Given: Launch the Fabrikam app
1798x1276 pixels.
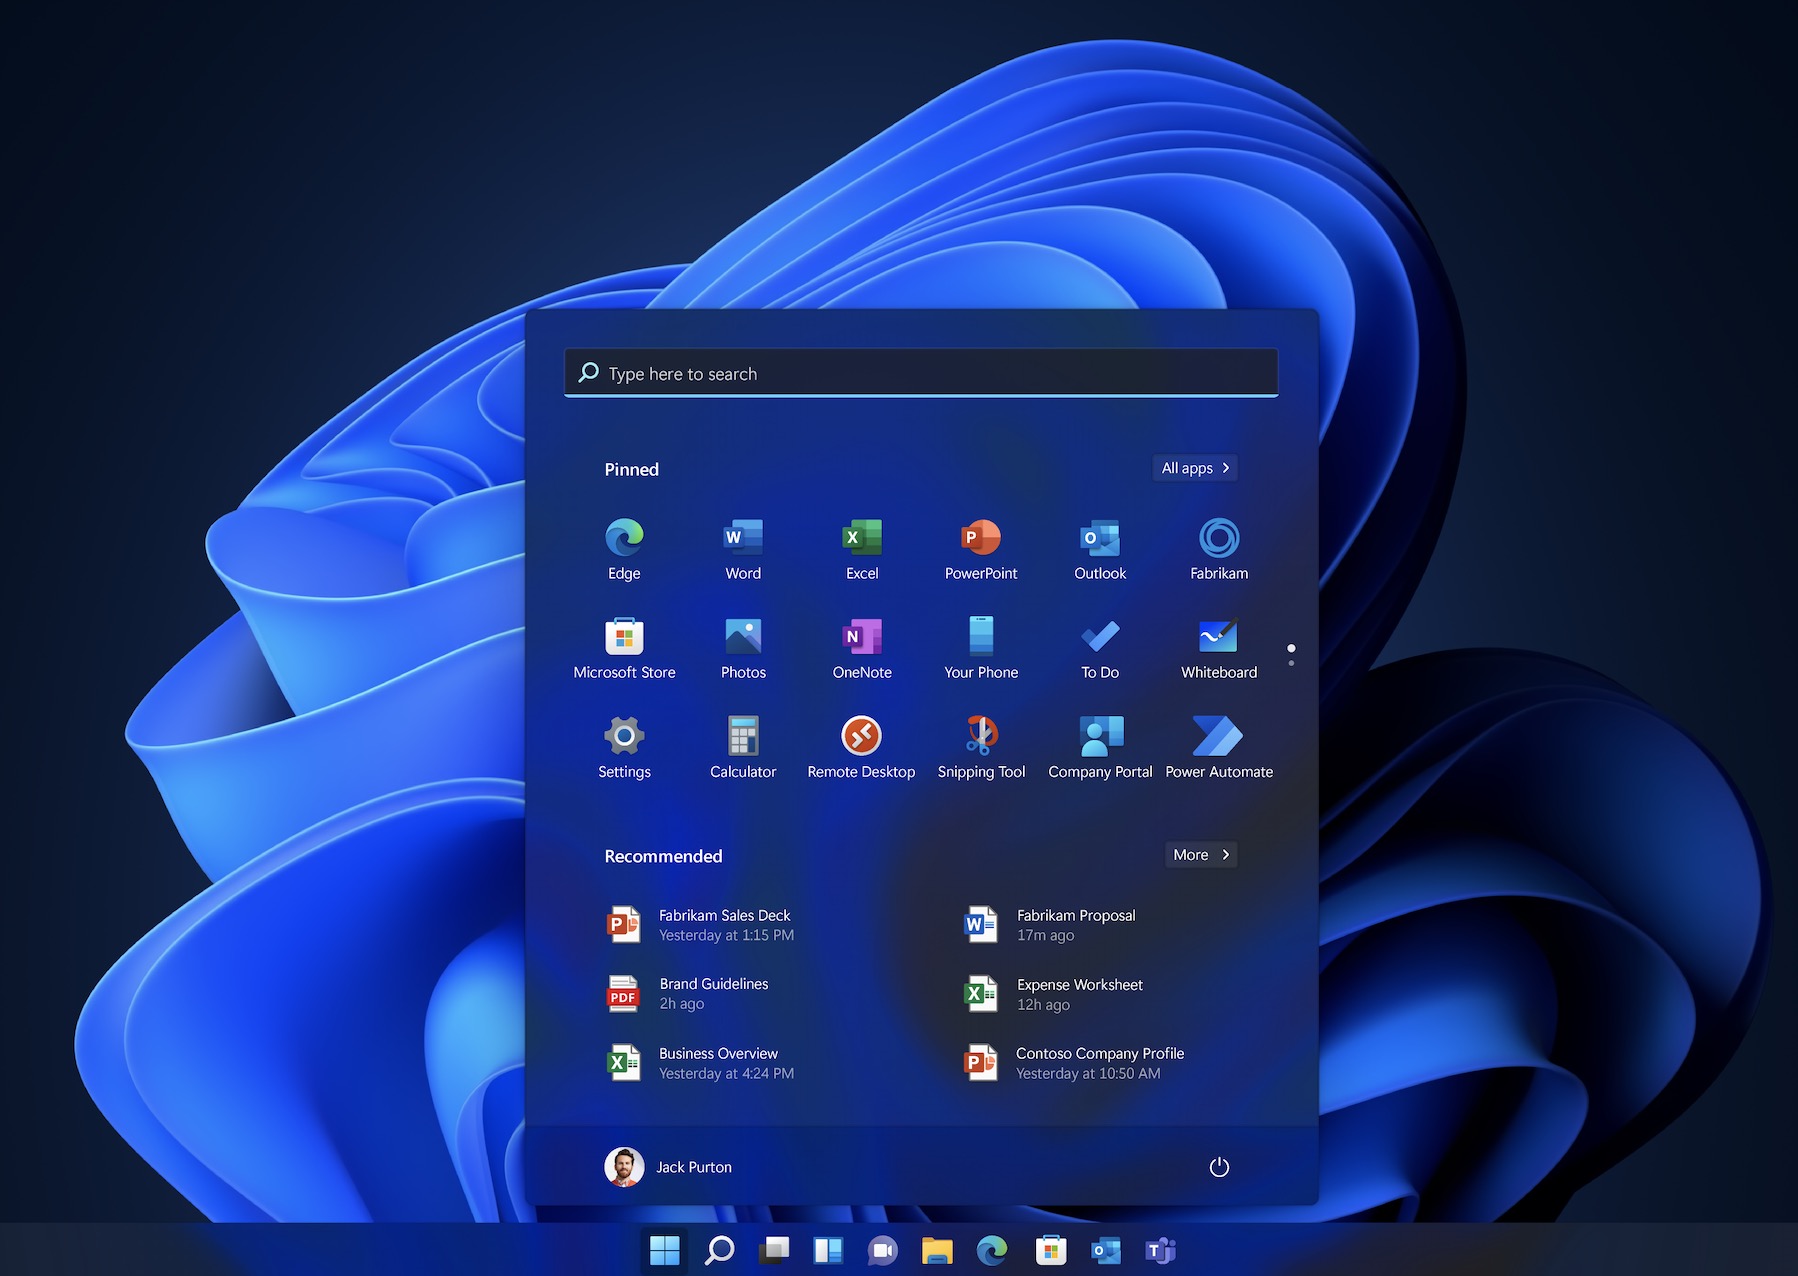Looking at the screenshot, I should pyautogui.click(x=1218, y=548).
